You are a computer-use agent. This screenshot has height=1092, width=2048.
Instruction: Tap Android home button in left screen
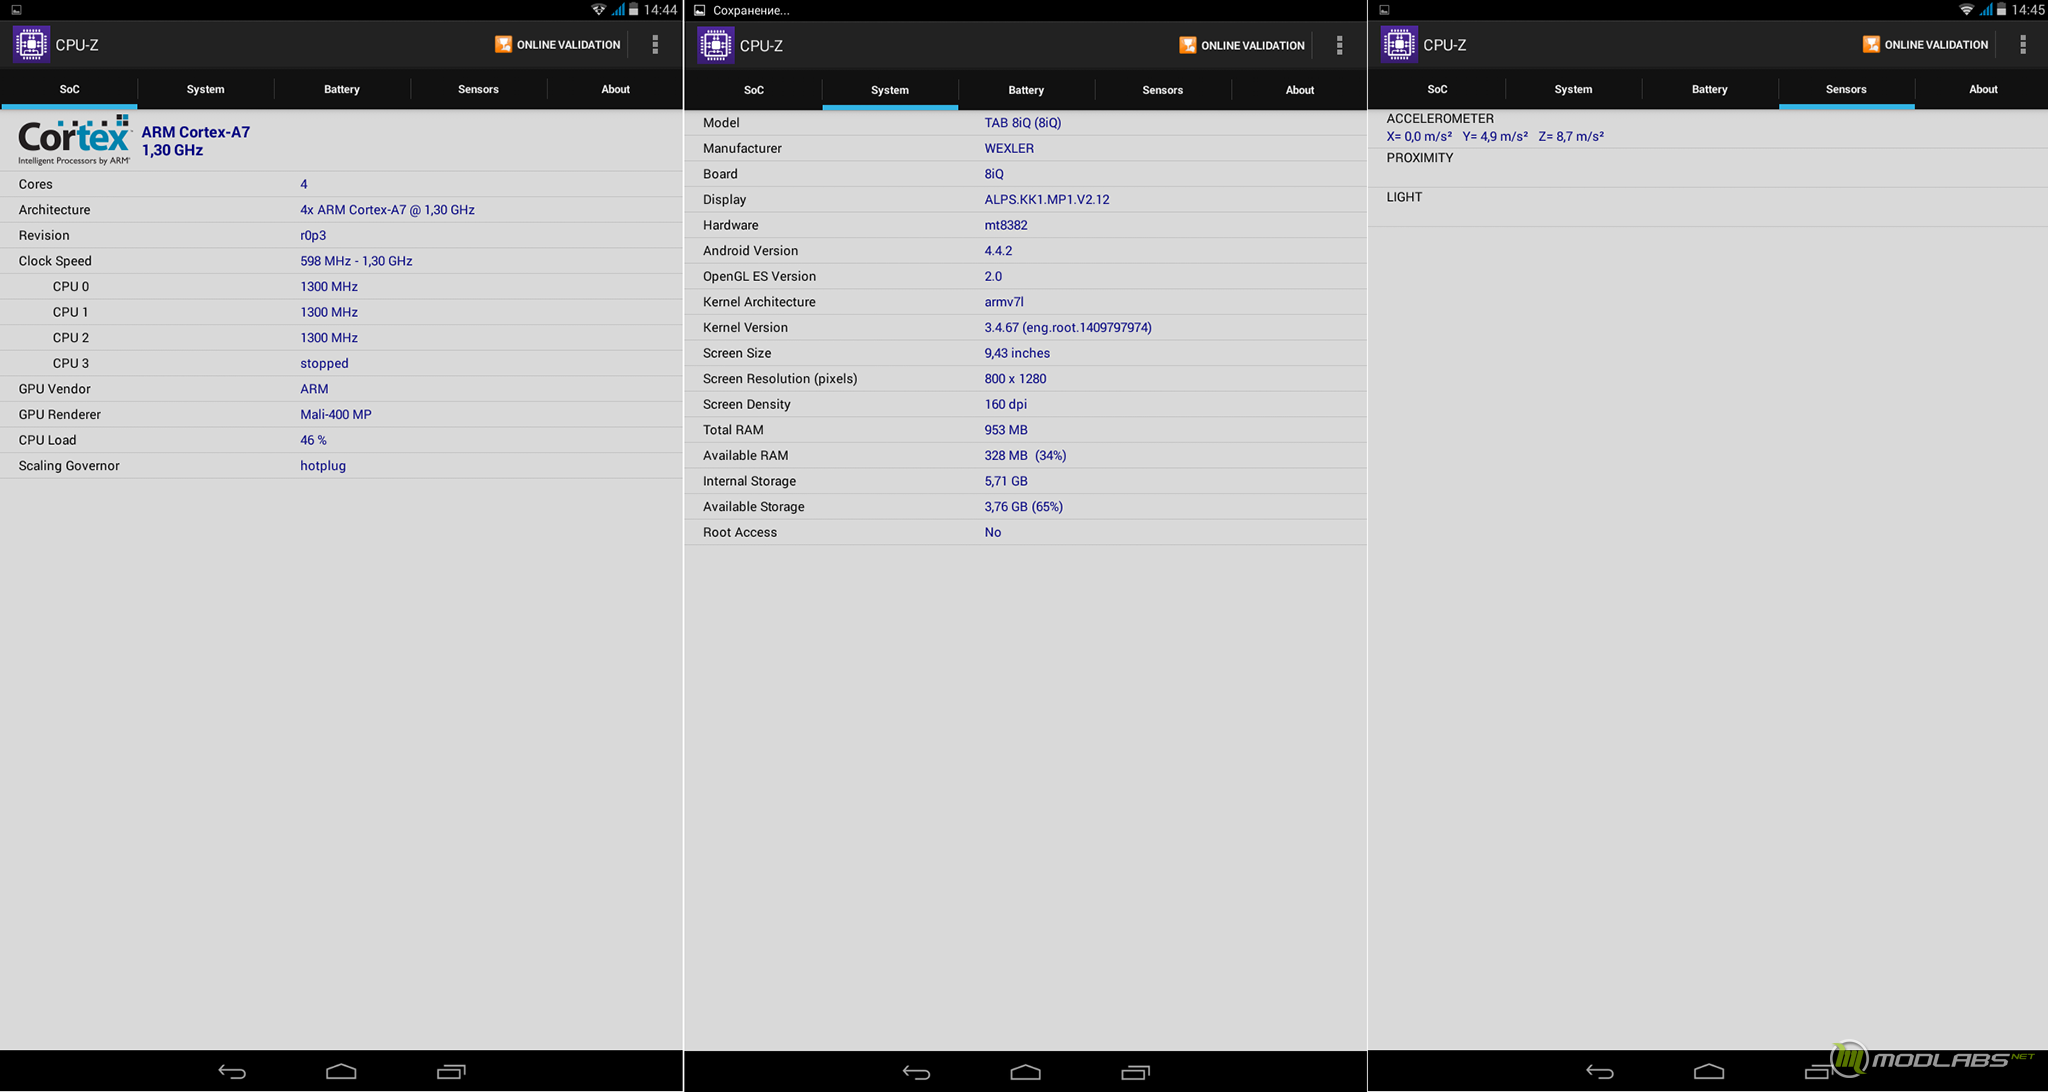(x=341, y=1071)
